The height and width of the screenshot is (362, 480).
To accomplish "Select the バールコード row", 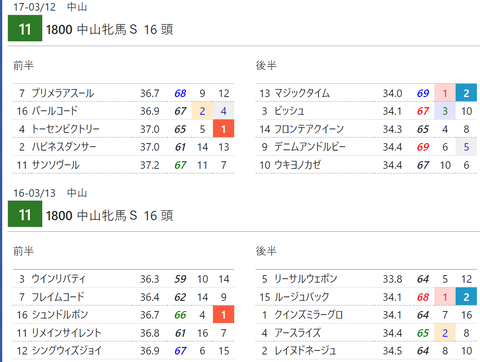I will [123, 111].
